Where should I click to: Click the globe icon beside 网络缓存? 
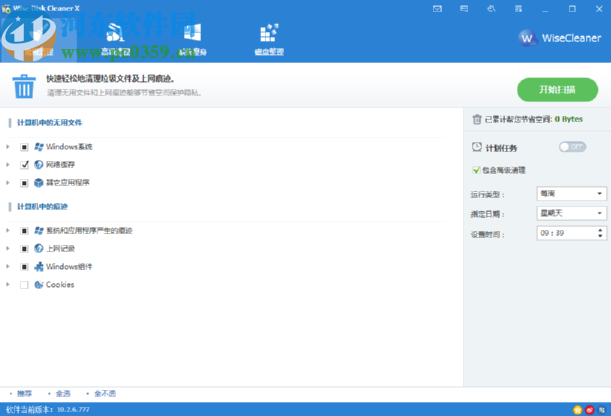39,165
